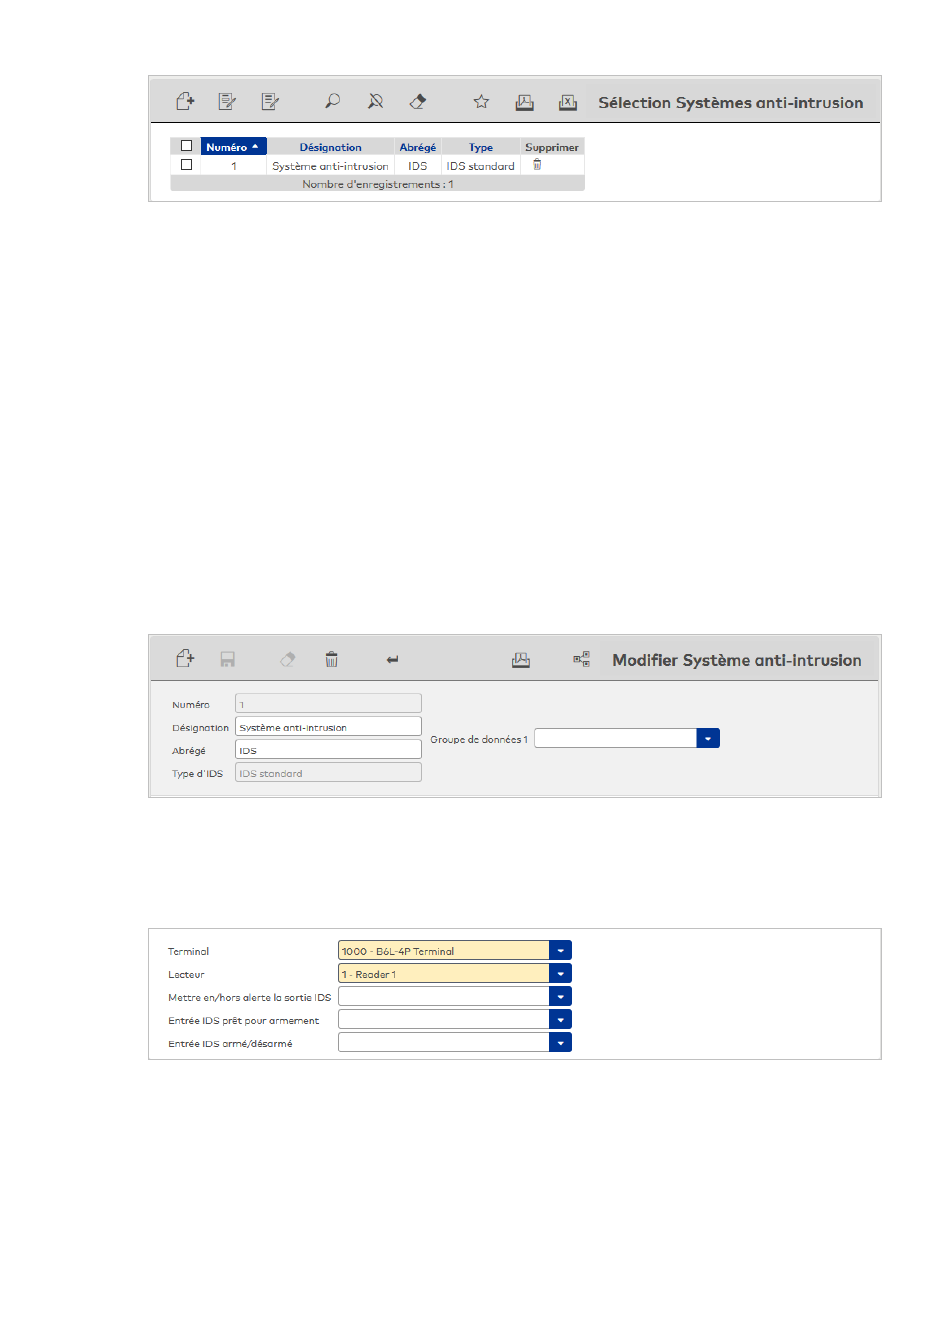
Task: Expand the Groupe de données 1 dropdown
Action: point(708,739)
